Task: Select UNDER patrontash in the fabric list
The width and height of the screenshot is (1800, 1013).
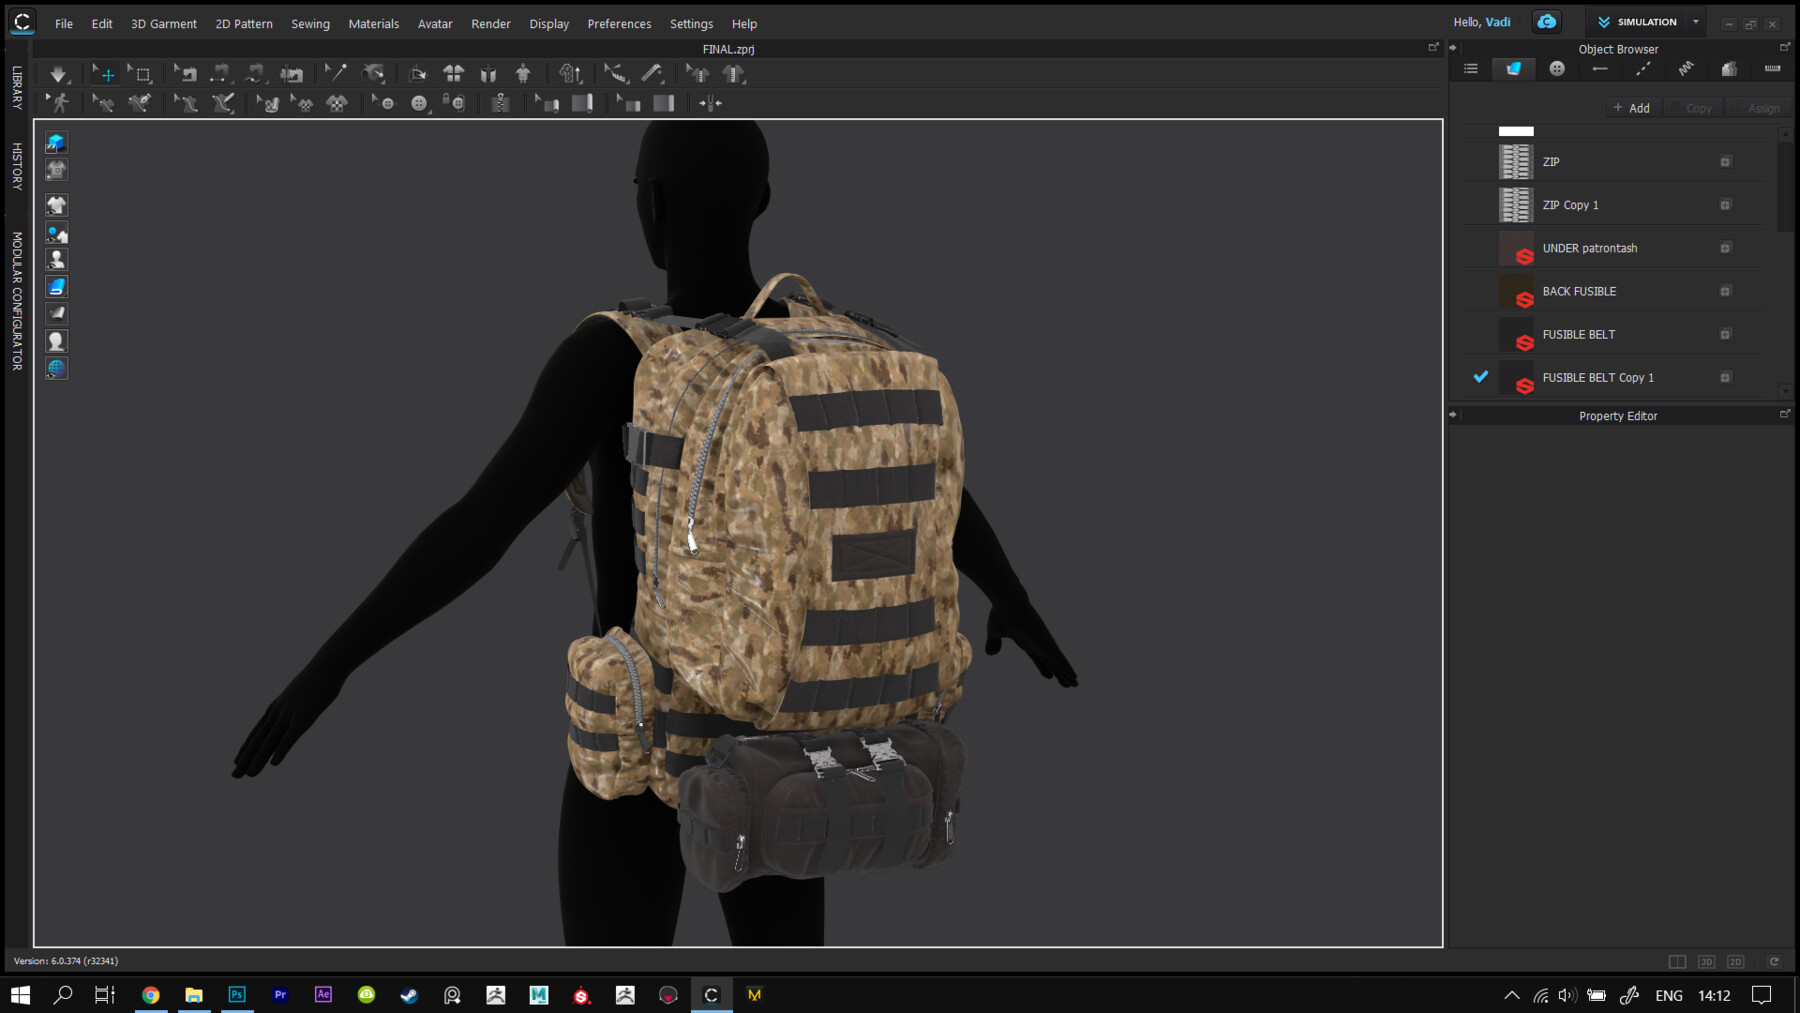Action: 1591,247
